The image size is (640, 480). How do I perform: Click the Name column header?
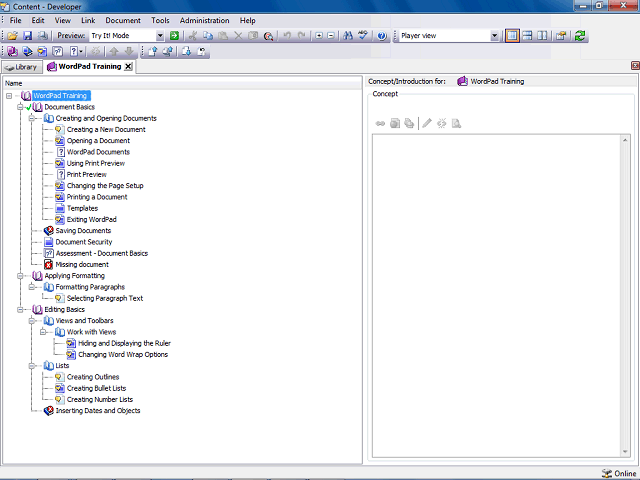coord(182,83)
